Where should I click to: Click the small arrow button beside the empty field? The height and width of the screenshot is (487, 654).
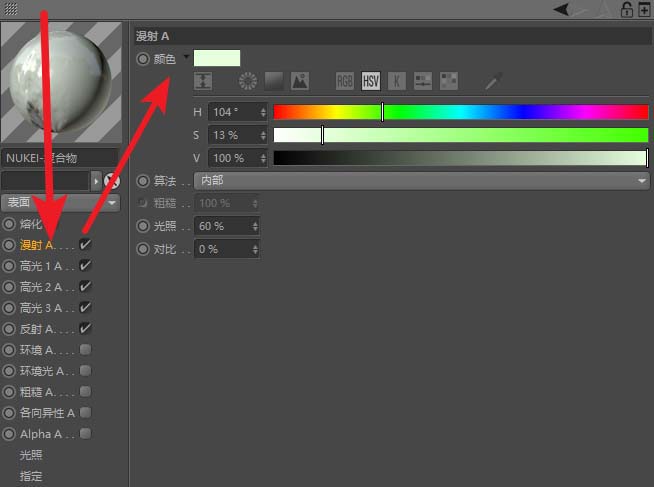click(x=96, y=181)
